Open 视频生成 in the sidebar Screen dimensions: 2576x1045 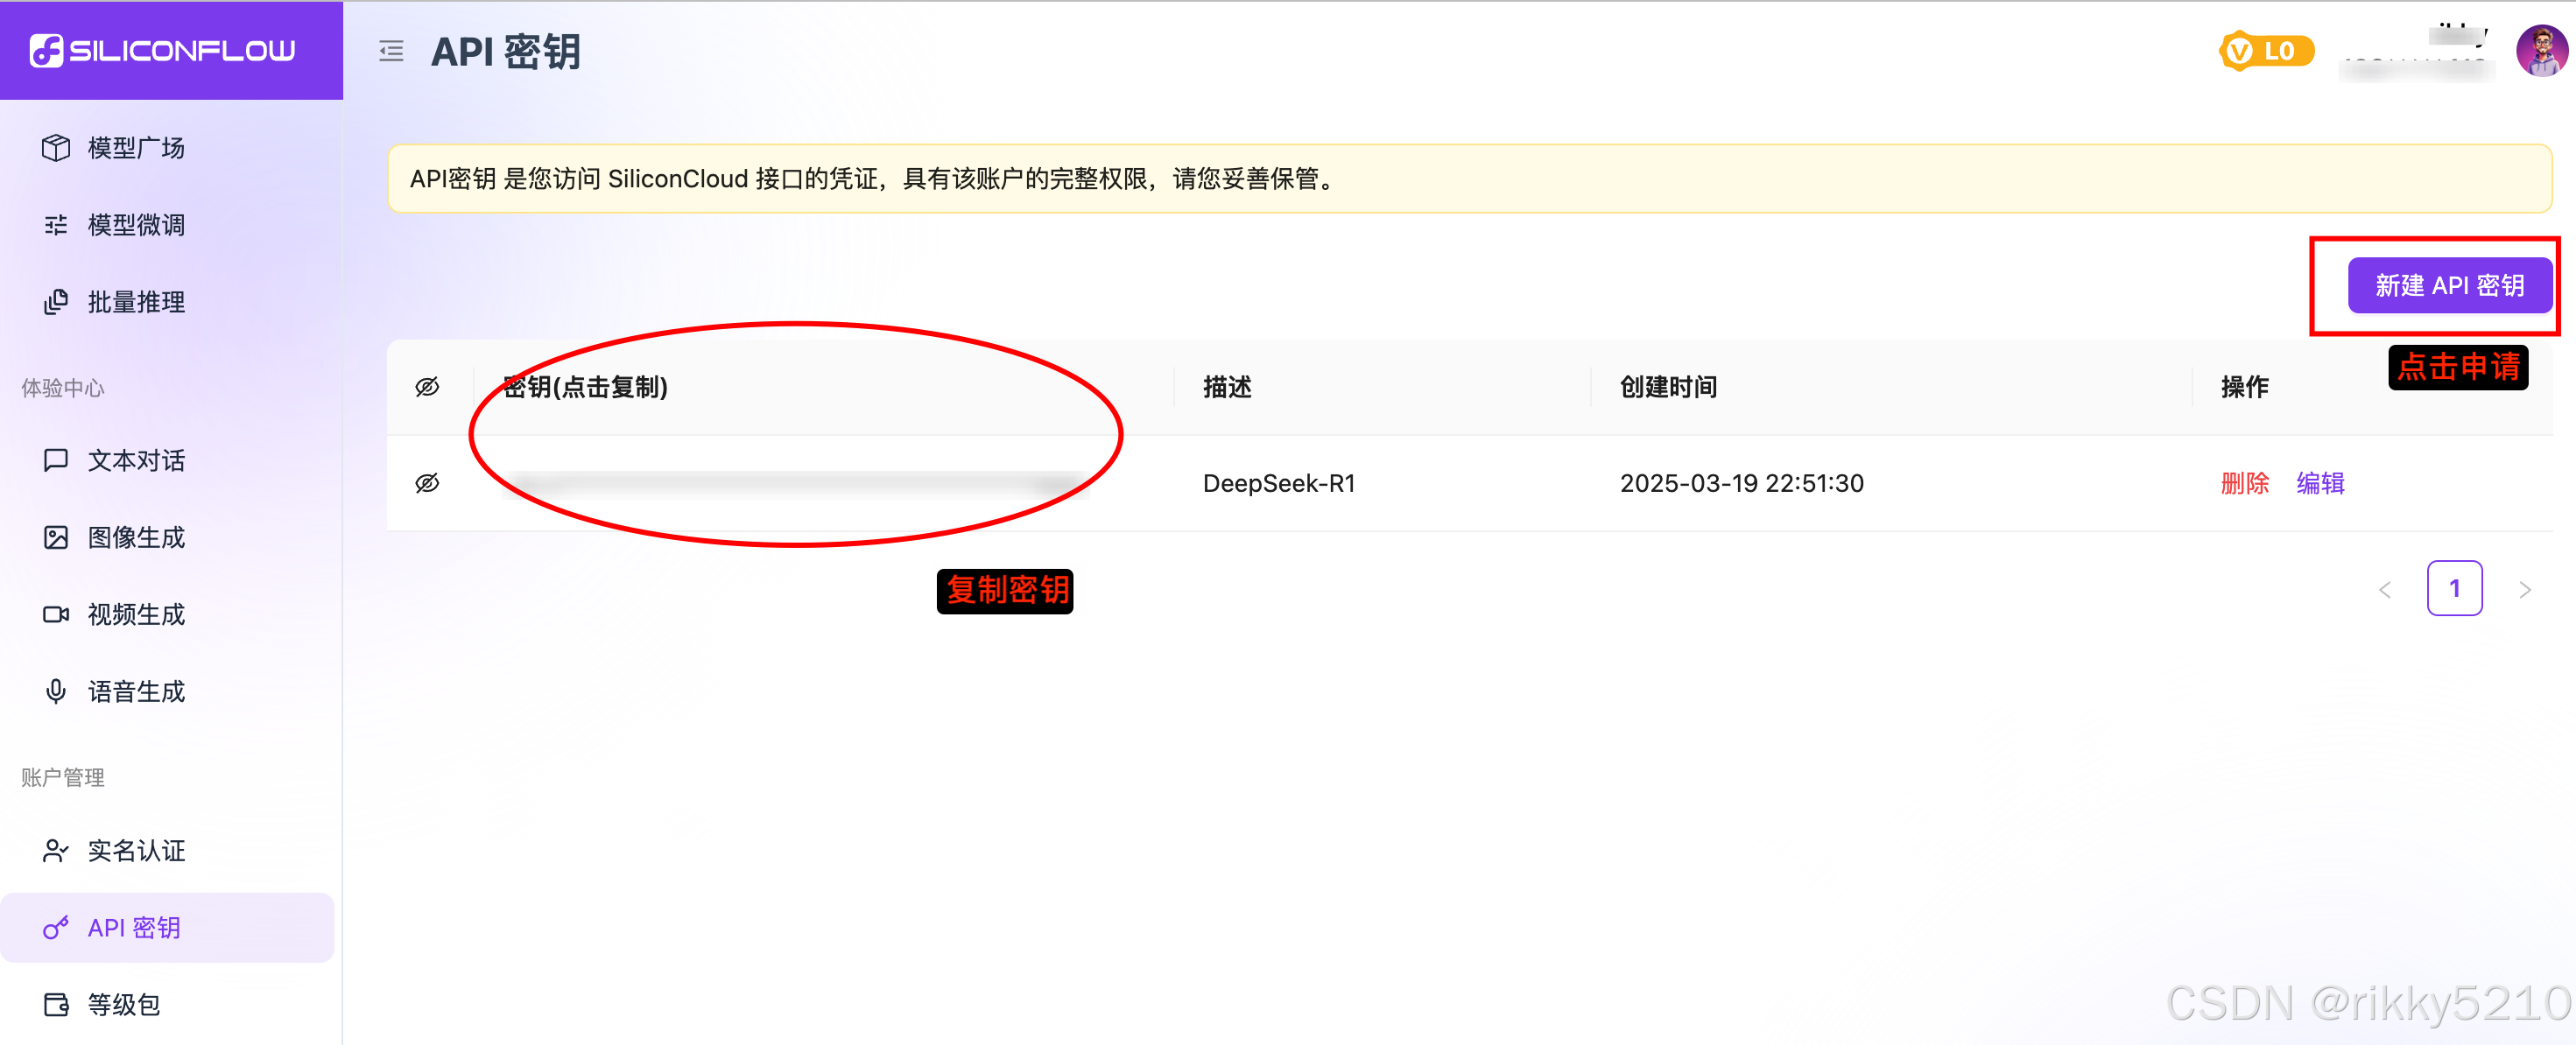(135, 614)
